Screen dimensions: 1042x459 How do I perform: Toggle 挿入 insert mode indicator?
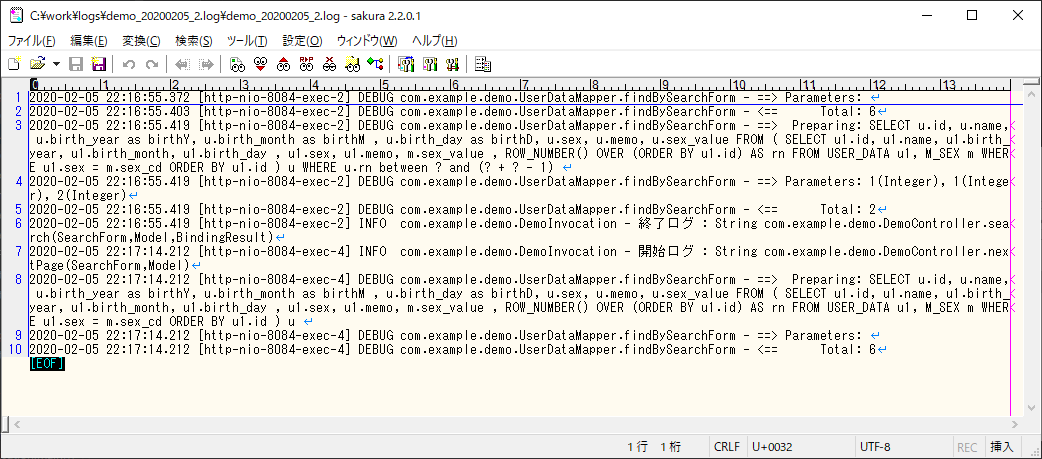[x=1001, y=447]
